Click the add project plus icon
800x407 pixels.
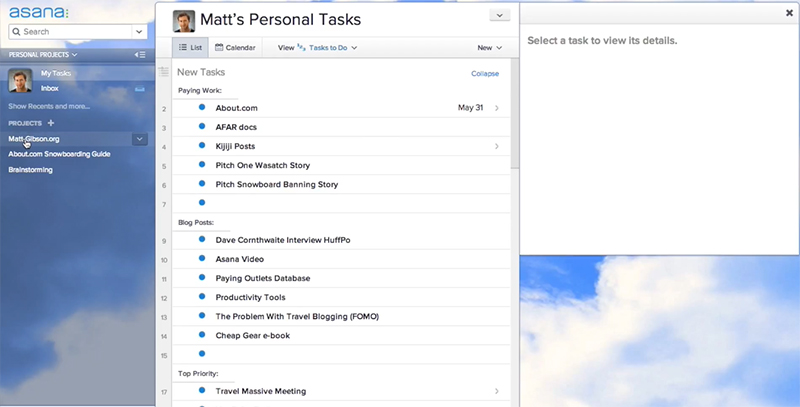pyautogui.click(x=51, y=123)
